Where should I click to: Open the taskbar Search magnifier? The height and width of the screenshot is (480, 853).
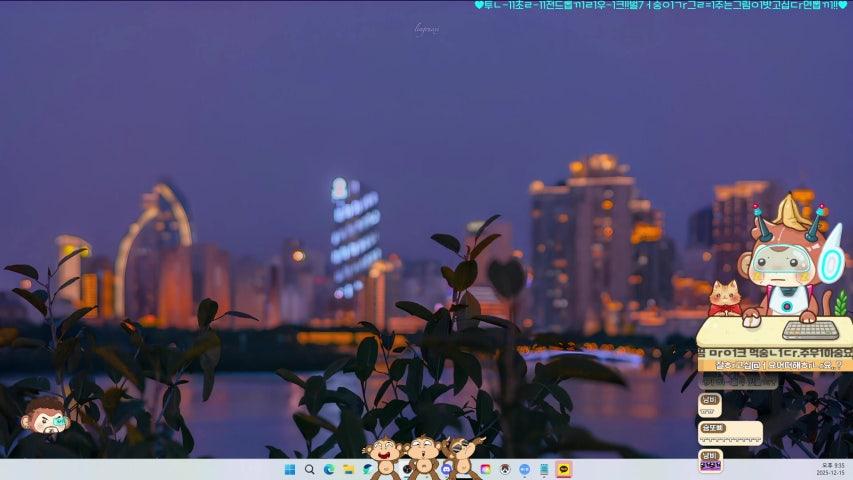click(310, 470)
